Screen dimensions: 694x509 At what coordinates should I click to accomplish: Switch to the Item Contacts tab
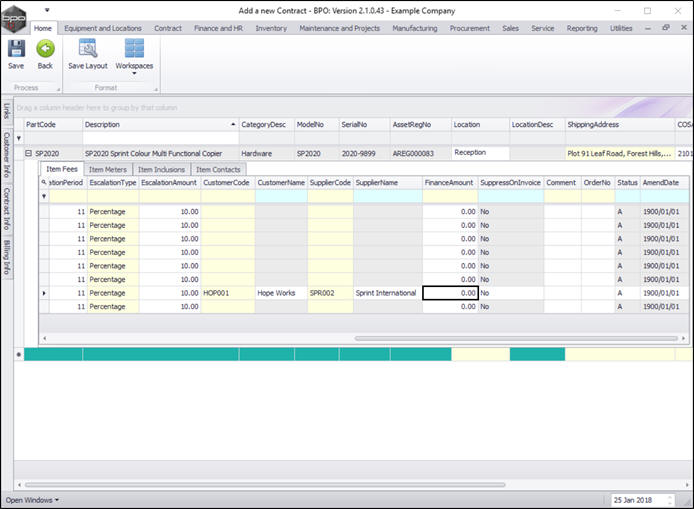pyautogui.click(x=218, y=170)
